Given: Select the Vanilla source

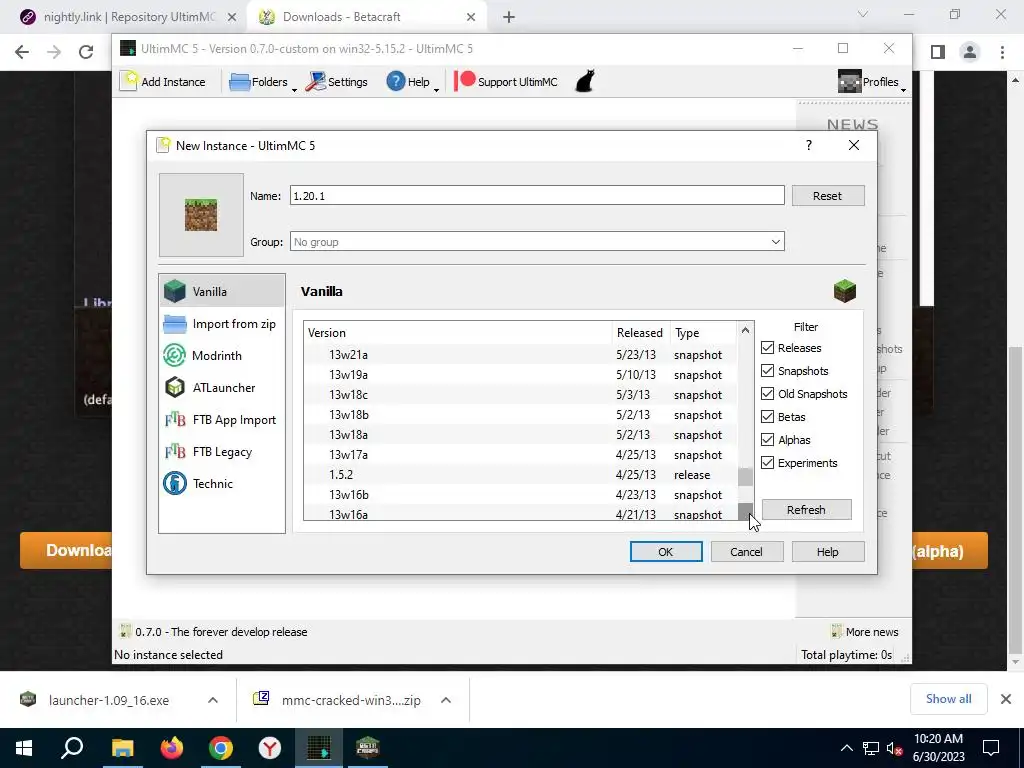Looking at the screenshot, I should [222, 291].
